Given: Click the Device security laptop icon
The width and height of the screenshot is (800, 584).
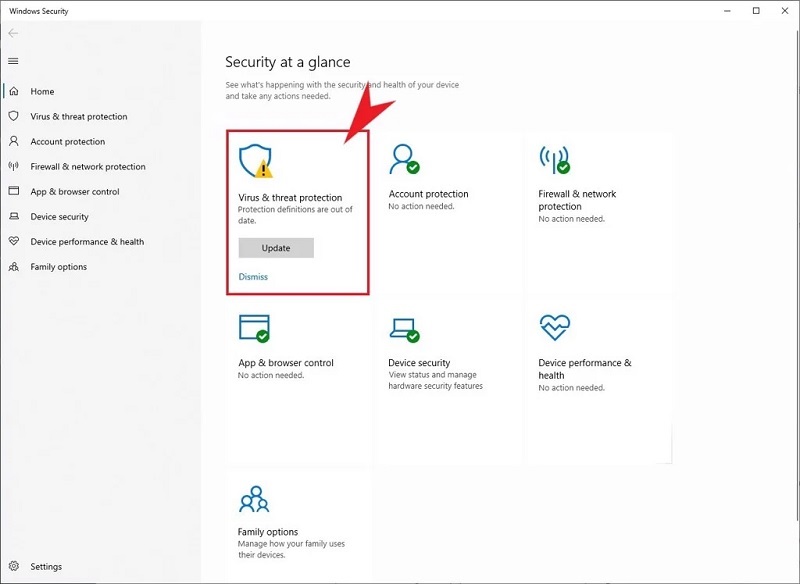Looking at the screenshot, I should (x=404, y=328).
